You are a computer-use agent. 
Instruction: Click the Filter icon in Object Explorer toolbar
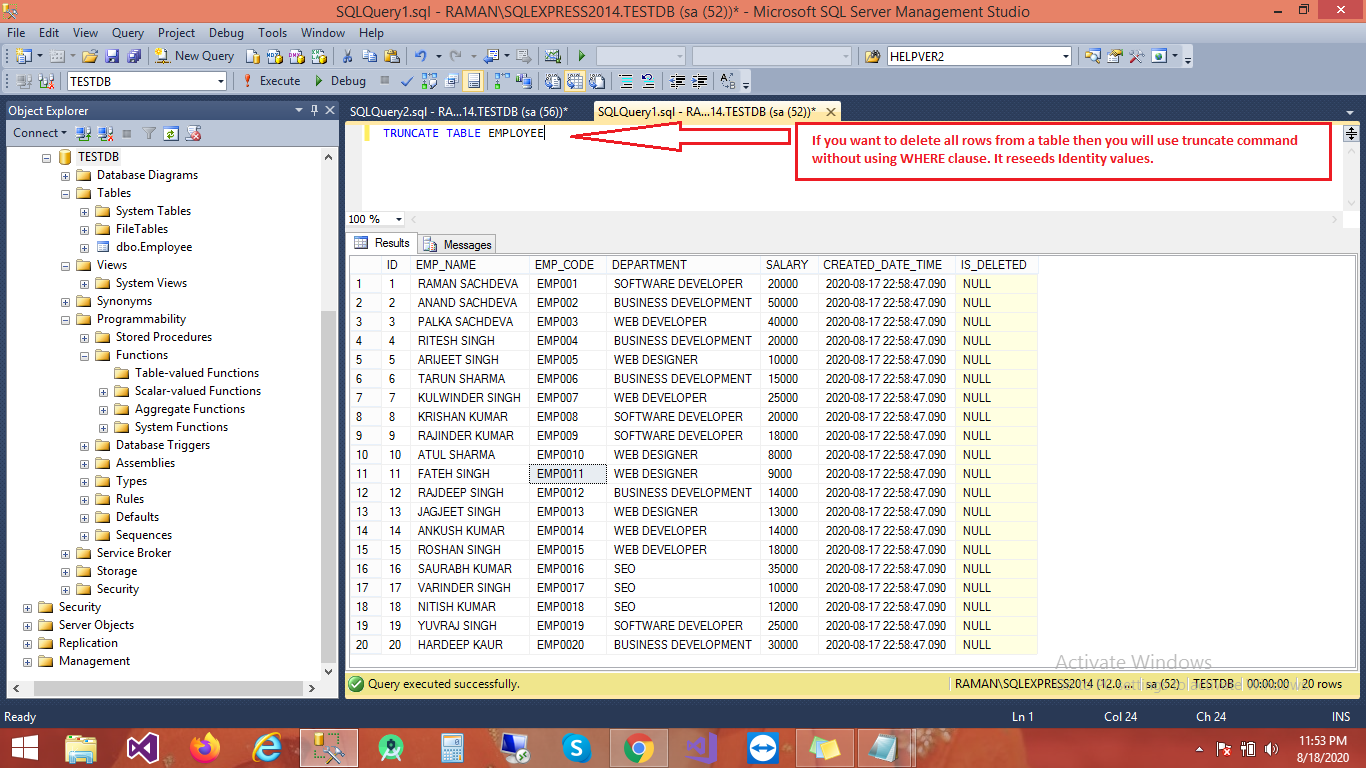click(x=150, y=133)
